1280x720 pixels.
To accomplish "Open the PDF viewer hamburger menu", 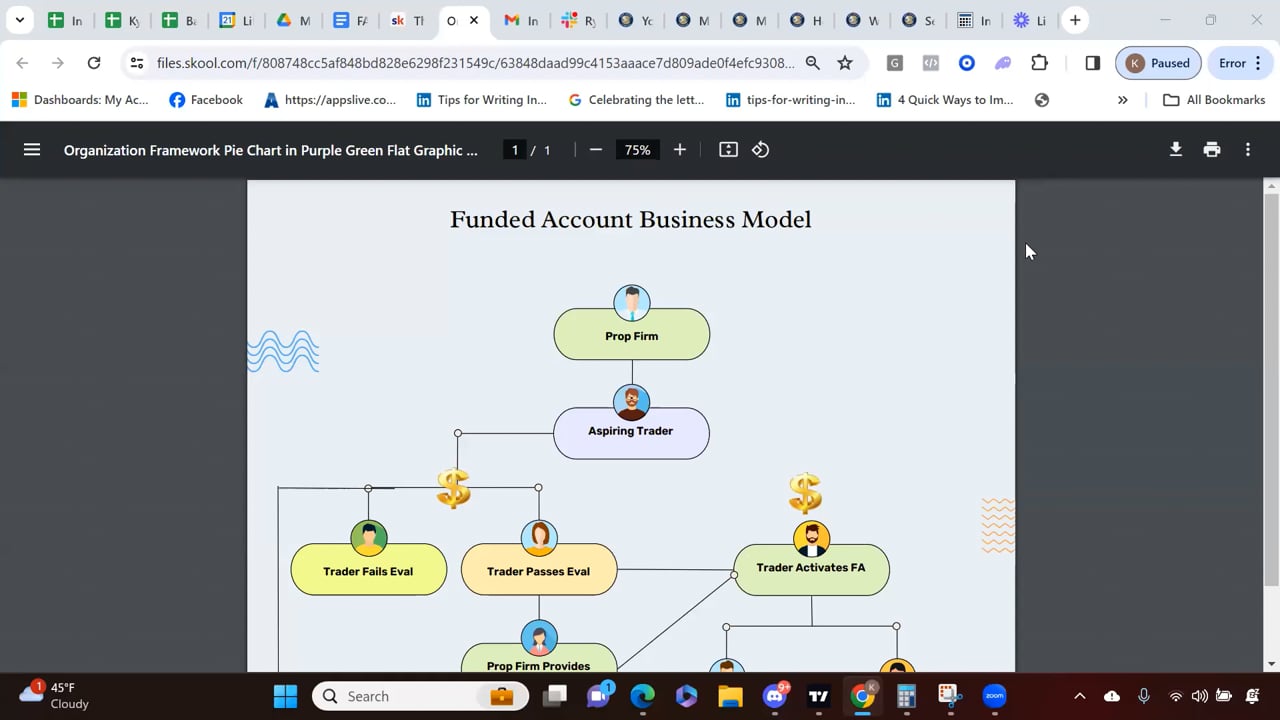I will [32, 150].
